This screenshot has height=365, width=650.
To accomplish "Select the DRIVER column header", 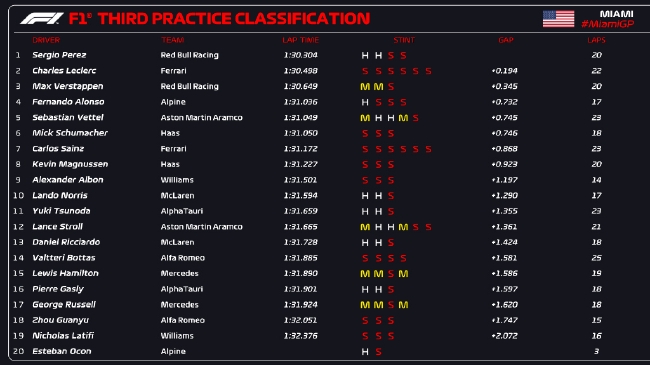I will 46,40.
